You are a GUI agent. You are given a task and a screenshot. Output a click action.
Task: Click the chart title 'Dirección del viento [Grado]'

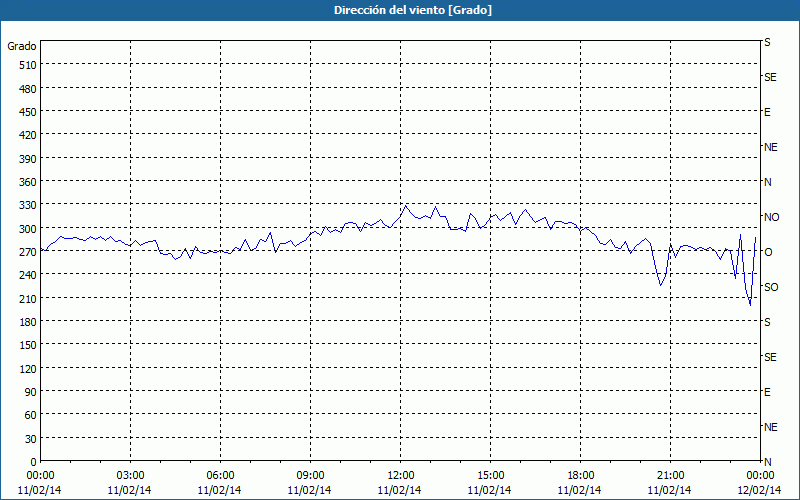click(413, 10)
